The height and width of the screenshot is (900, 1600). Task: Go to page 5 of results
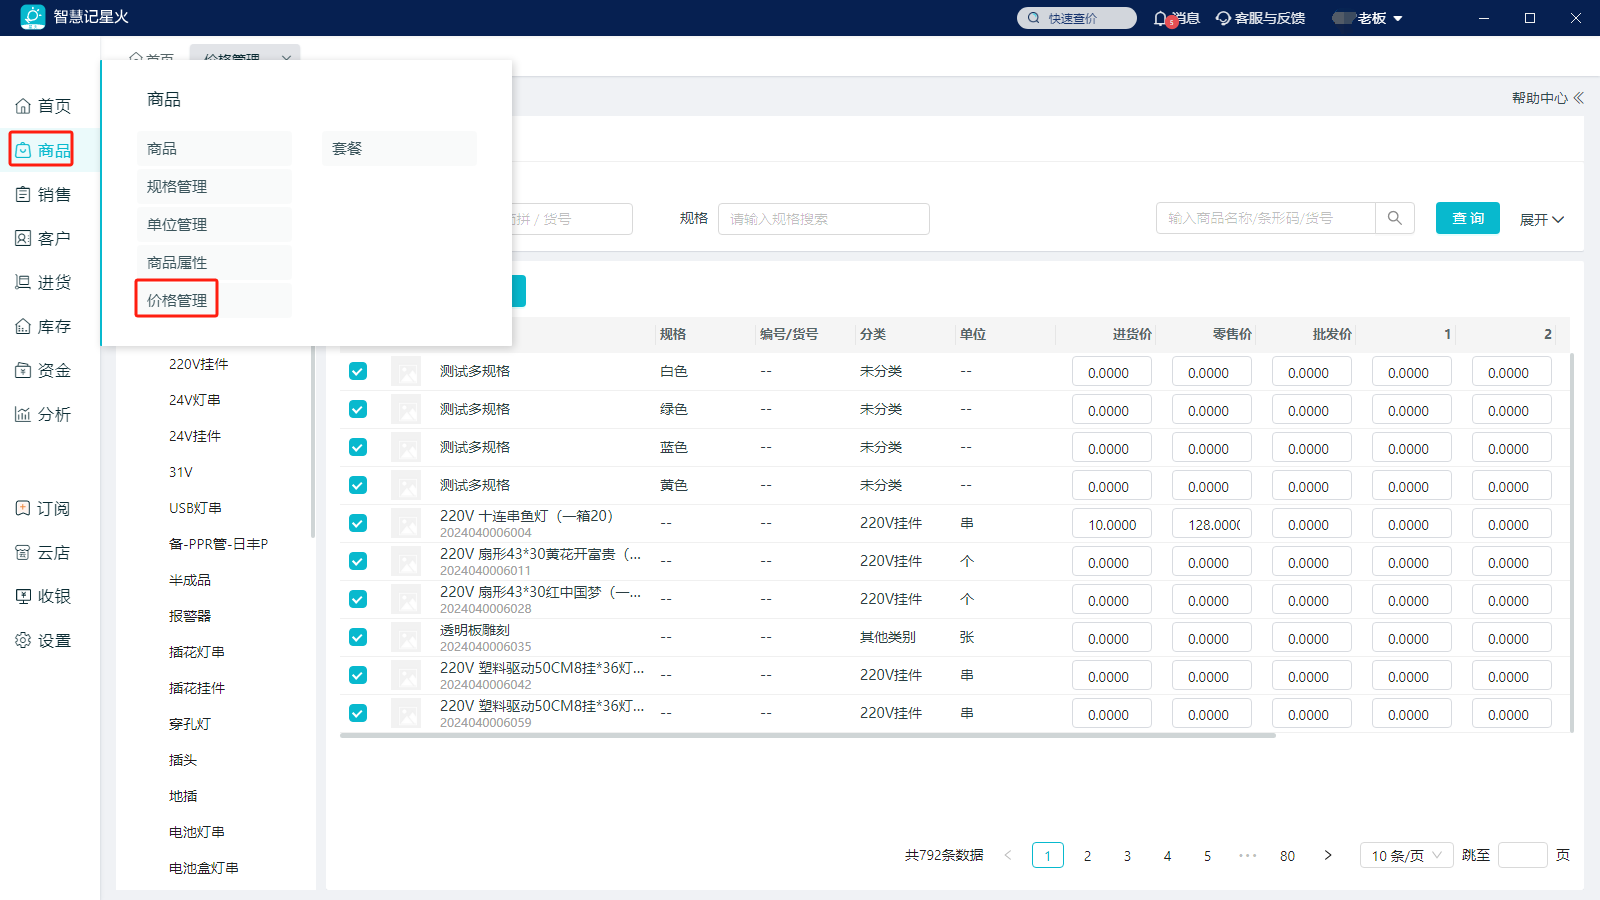(1207, 855)
